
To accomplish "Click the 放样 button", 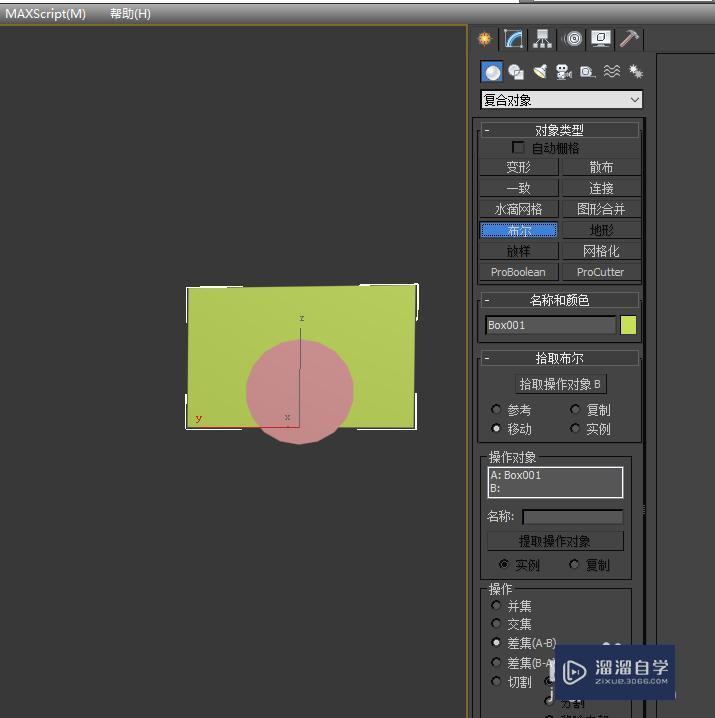I will (x=519, y=251).
